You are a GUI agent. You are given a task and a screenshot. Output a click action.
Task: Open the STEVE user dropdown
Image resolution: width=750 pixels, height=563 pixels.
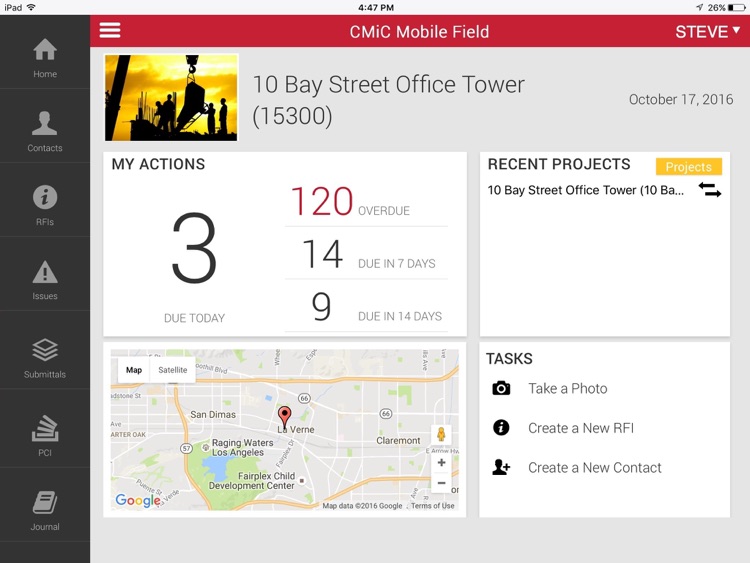[x=707, y=32]
